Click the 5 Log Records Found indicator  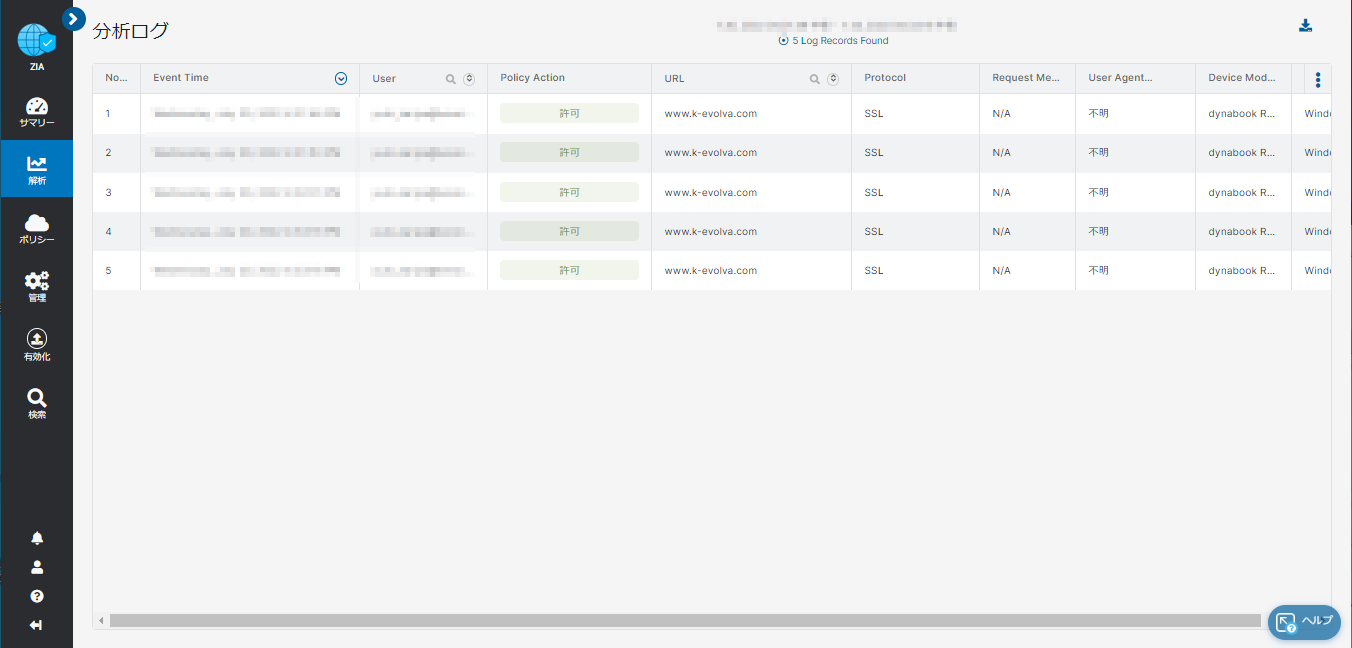point(833,41)
